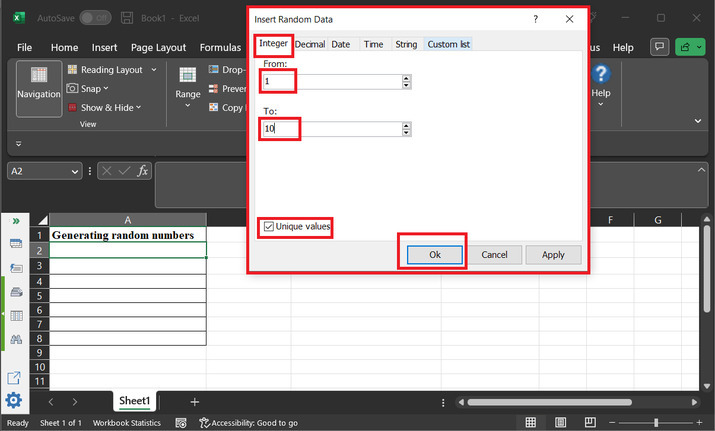Toggle the Unique values checkbox
Viewport: 715px width, 431px height.
point(268,227)
